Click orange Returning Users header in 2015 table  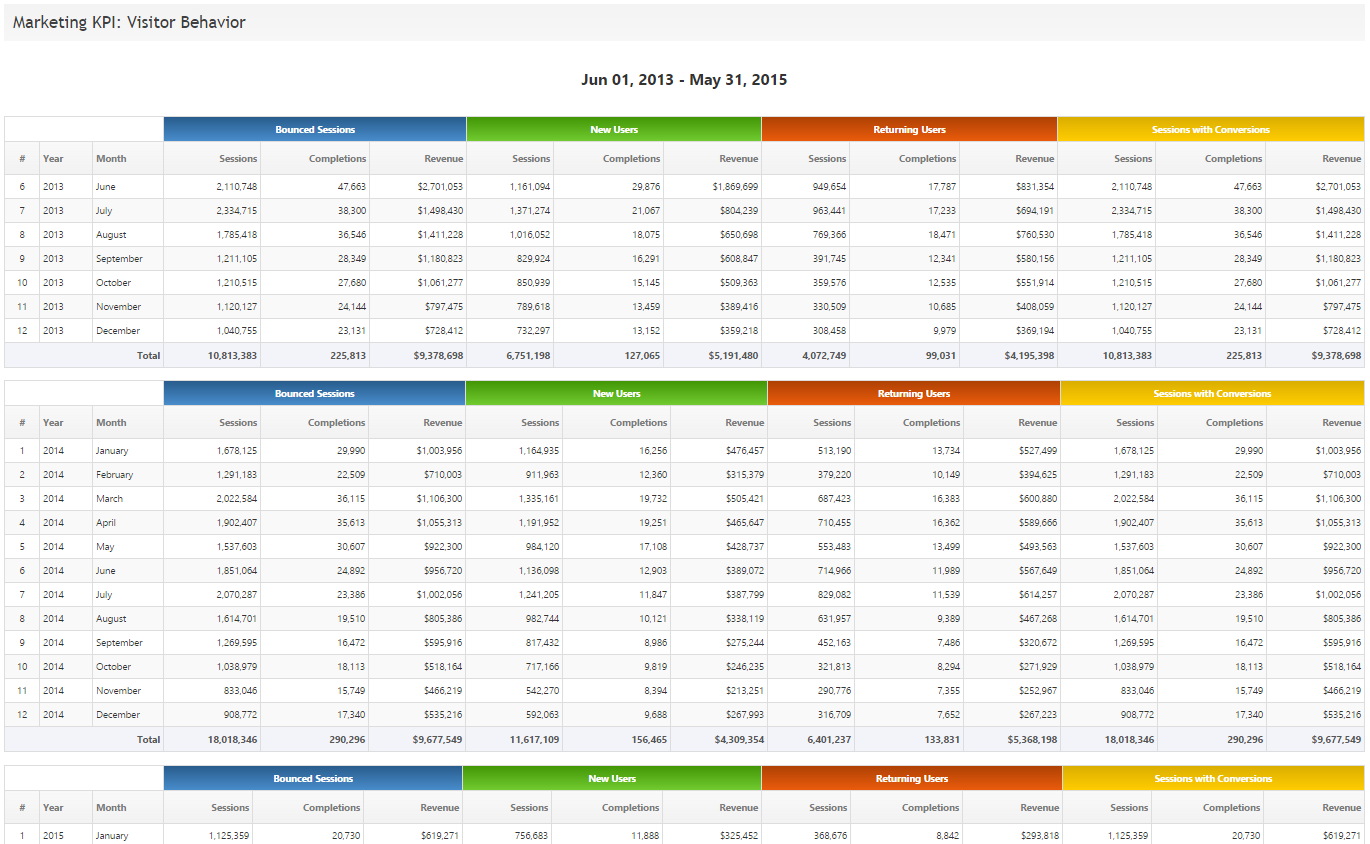[911, 779]
